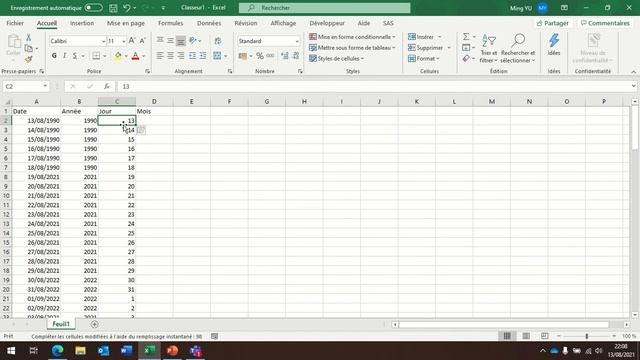Increase font size with the large A icon

[132, 41]
